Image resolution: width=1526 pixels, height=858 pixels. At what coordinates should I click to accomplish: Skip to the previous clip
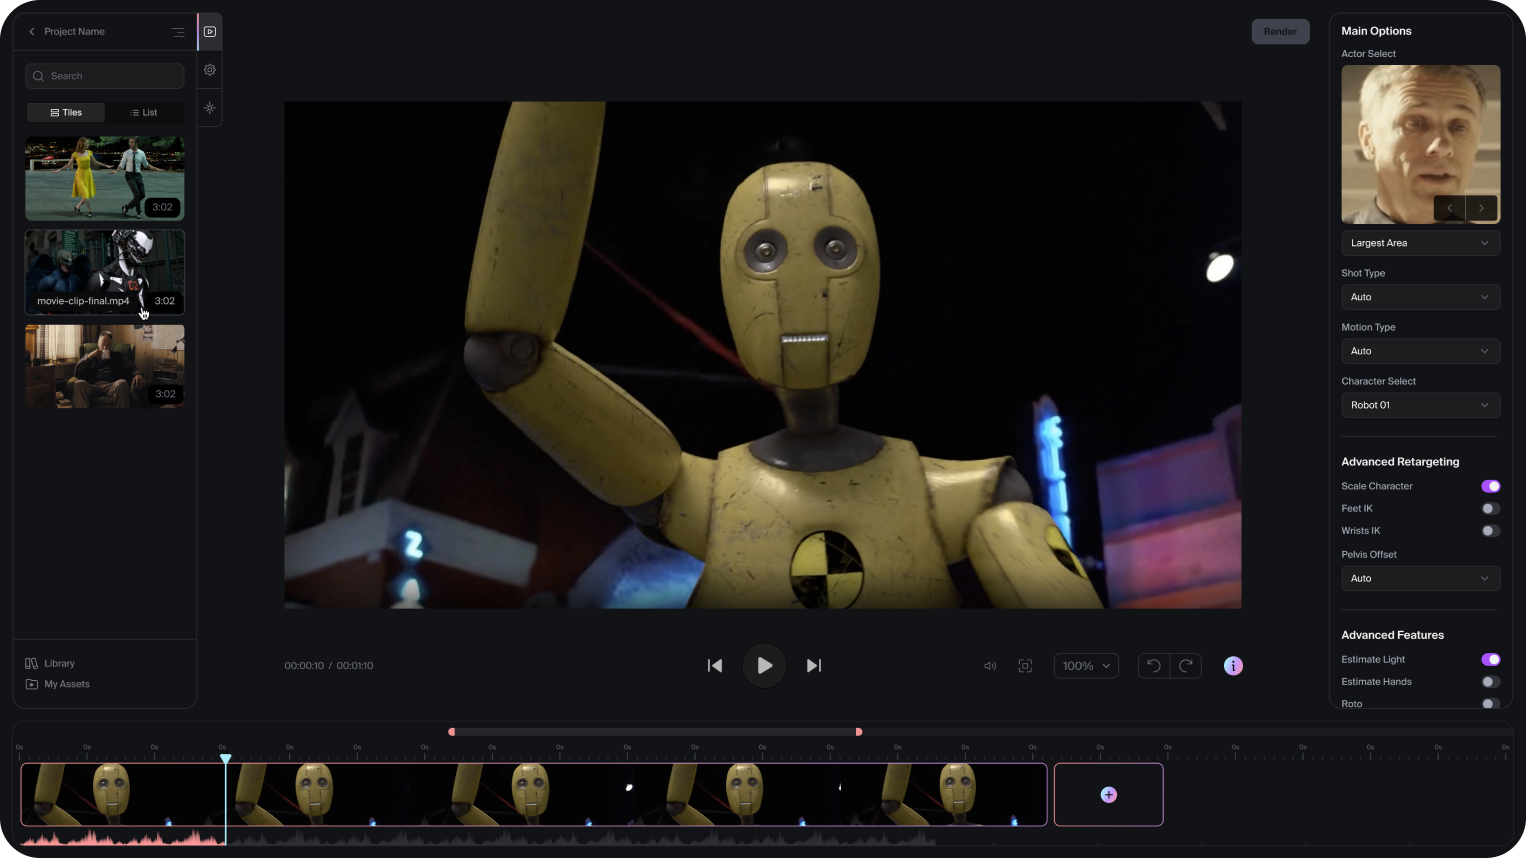(715, 666)
